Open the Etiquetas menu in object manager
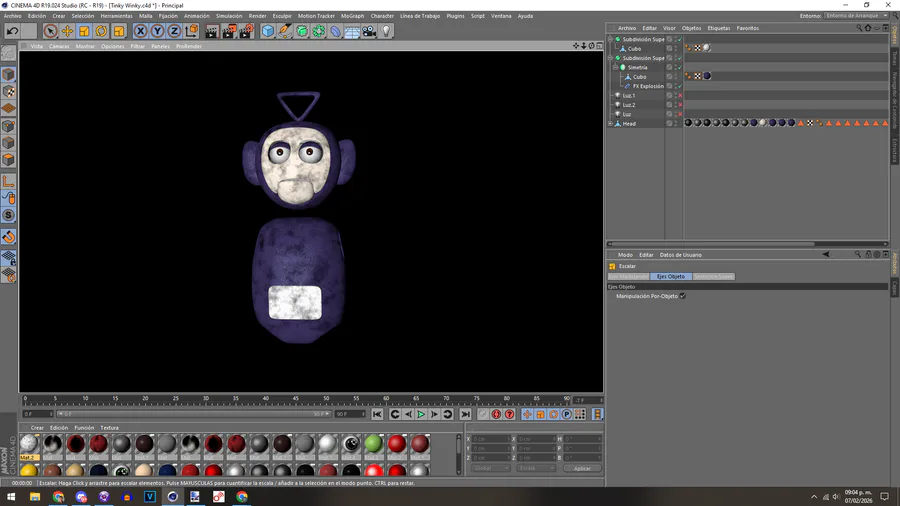The height and width of the screenshot is (506, 900). pos(719,28)
